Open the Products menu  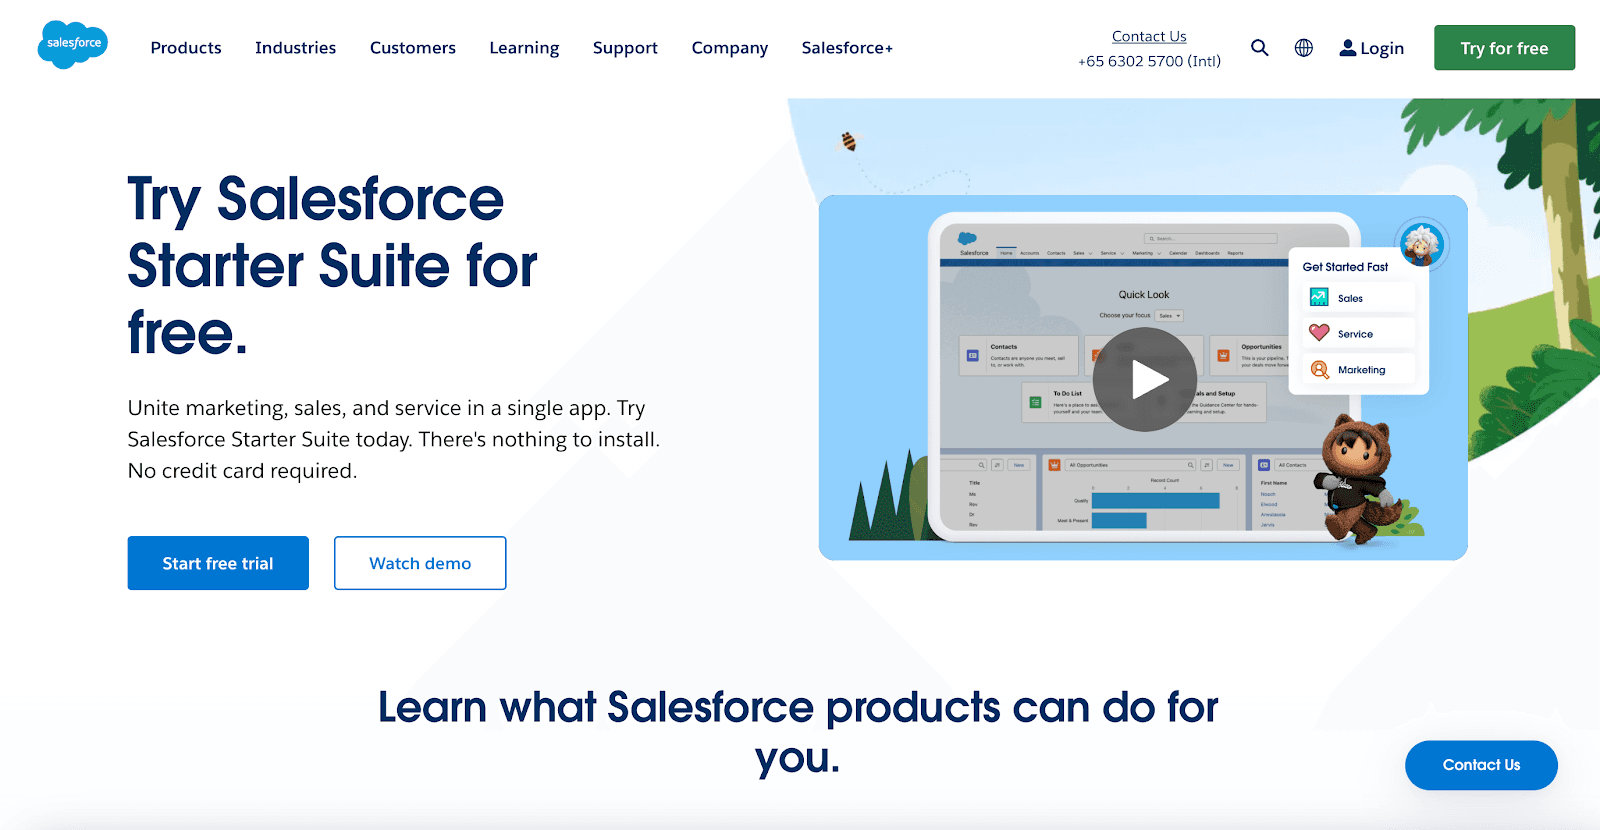[x=186, y=48]
